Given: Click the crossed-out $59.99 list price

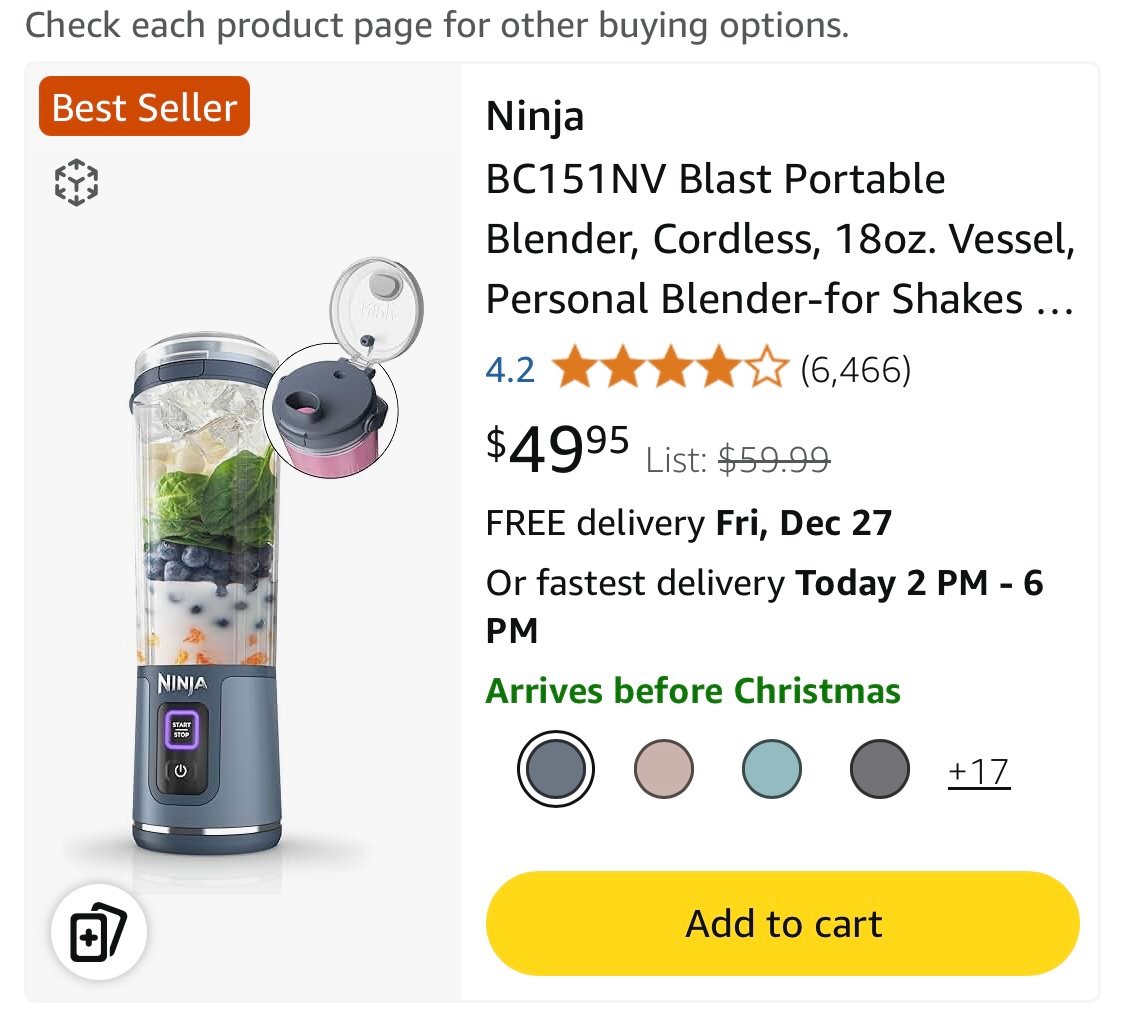Looking at the screenshot, I should [774, 459].
